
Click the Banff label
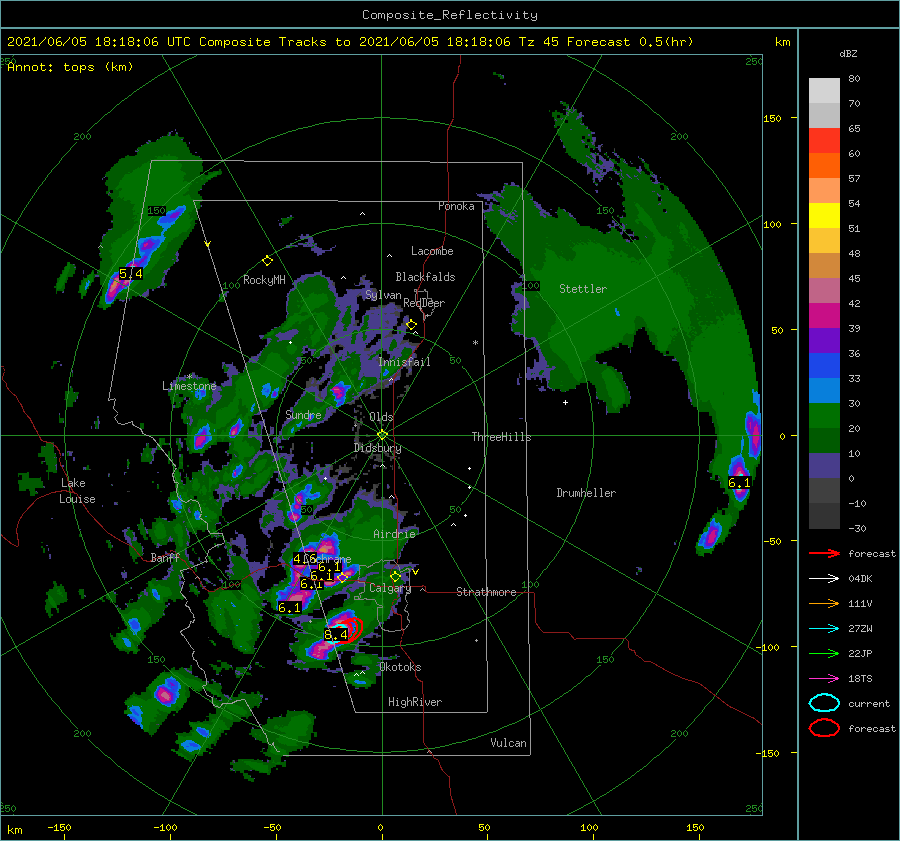[165, 557]
